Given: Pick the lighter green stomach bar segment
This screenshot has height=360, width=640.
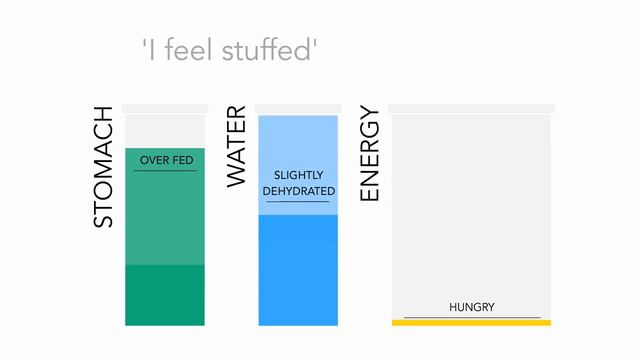Looking at the screenshot, I should (165, 206).
